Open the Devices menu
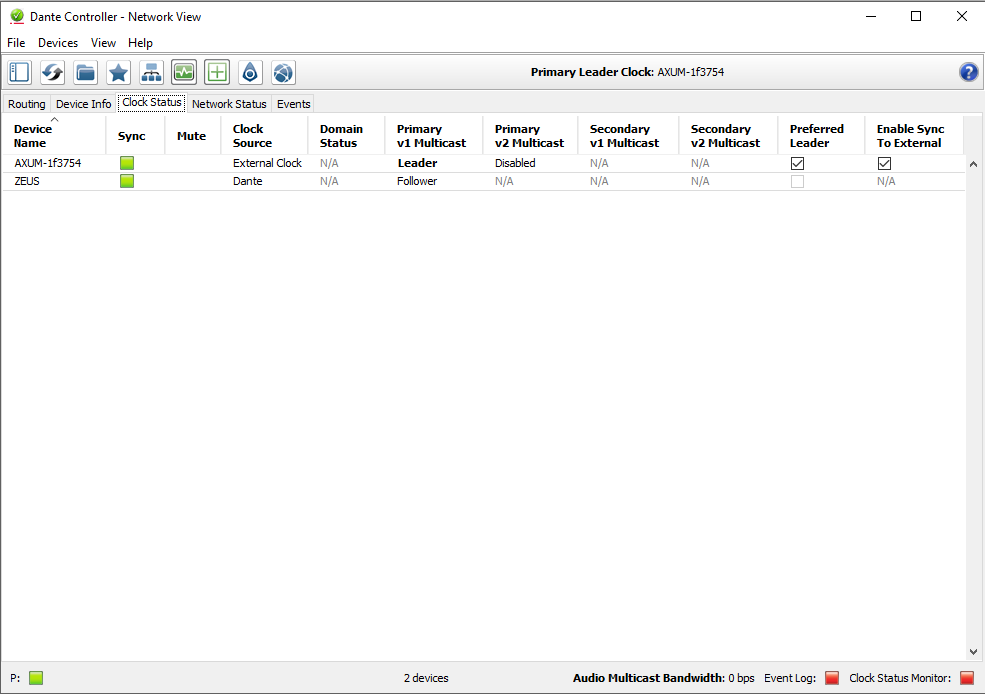The image size is (985, 694). coord(58,43)
